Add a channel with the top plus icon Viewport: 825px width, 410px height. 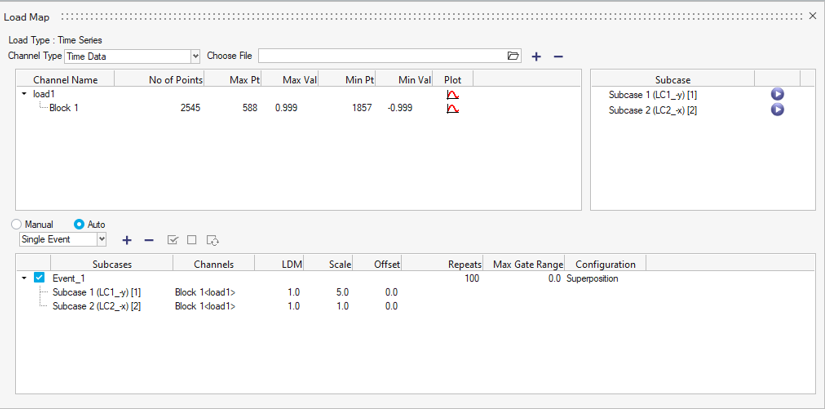(x=536, y=57)
